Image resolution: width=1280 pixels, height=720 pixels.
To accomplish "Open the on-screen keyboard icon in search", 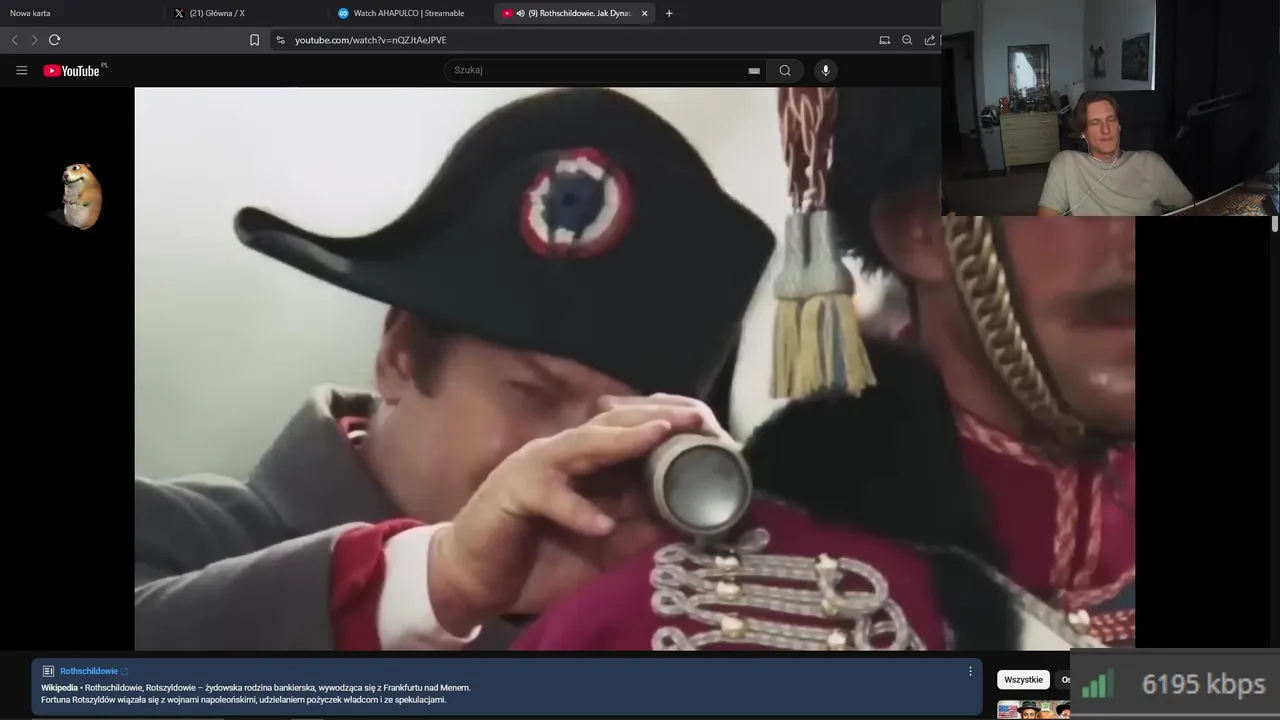I will (754, 71).
